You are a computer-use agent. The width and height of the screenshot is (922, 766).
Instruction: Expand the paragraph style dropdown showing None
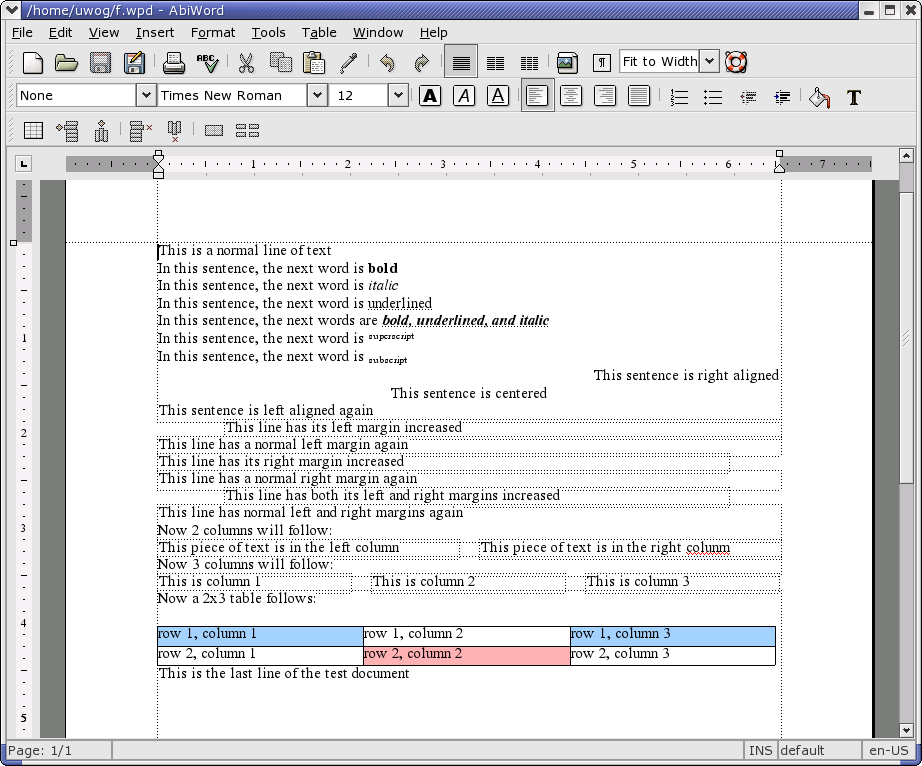point(145,96)
